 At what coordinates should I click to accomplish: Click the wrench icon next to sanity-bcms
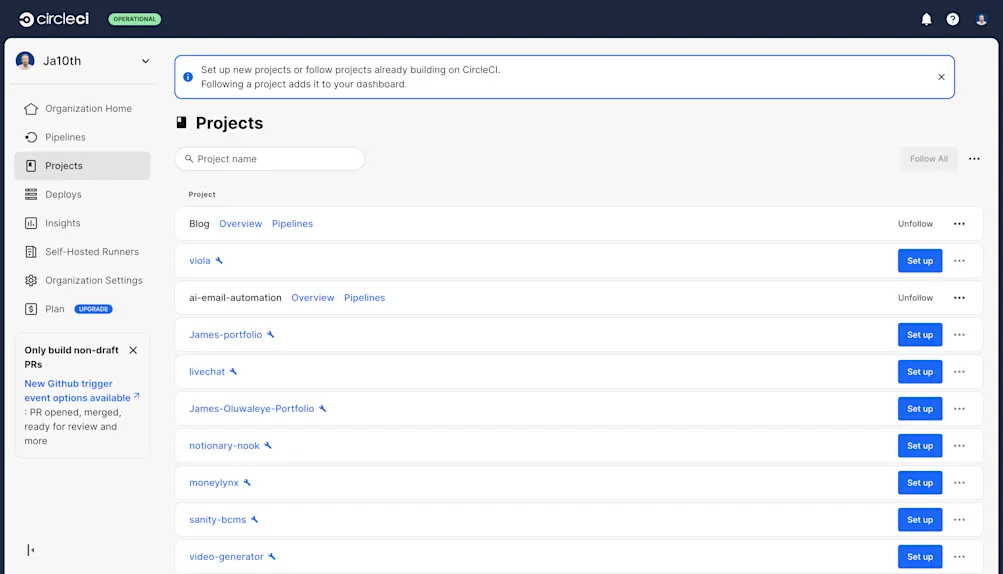pos(255,520)
